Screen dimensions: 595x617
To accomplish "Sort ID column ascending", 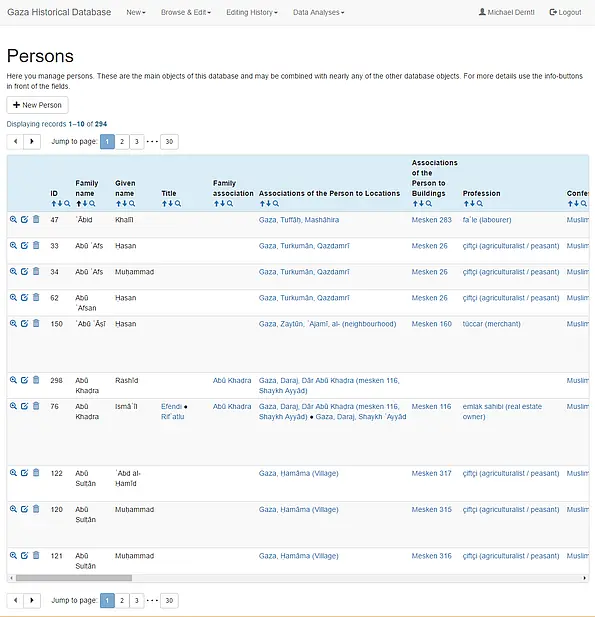I will pyautogui.click(x=54, y=203).
